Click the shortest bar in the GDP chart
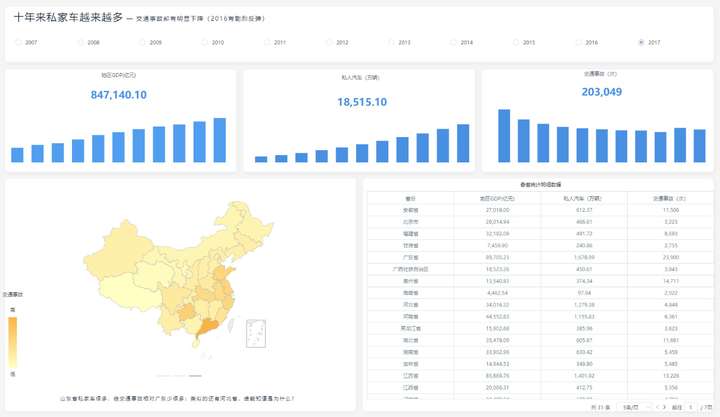Screen dimensions: 720x417 (17, 155)
